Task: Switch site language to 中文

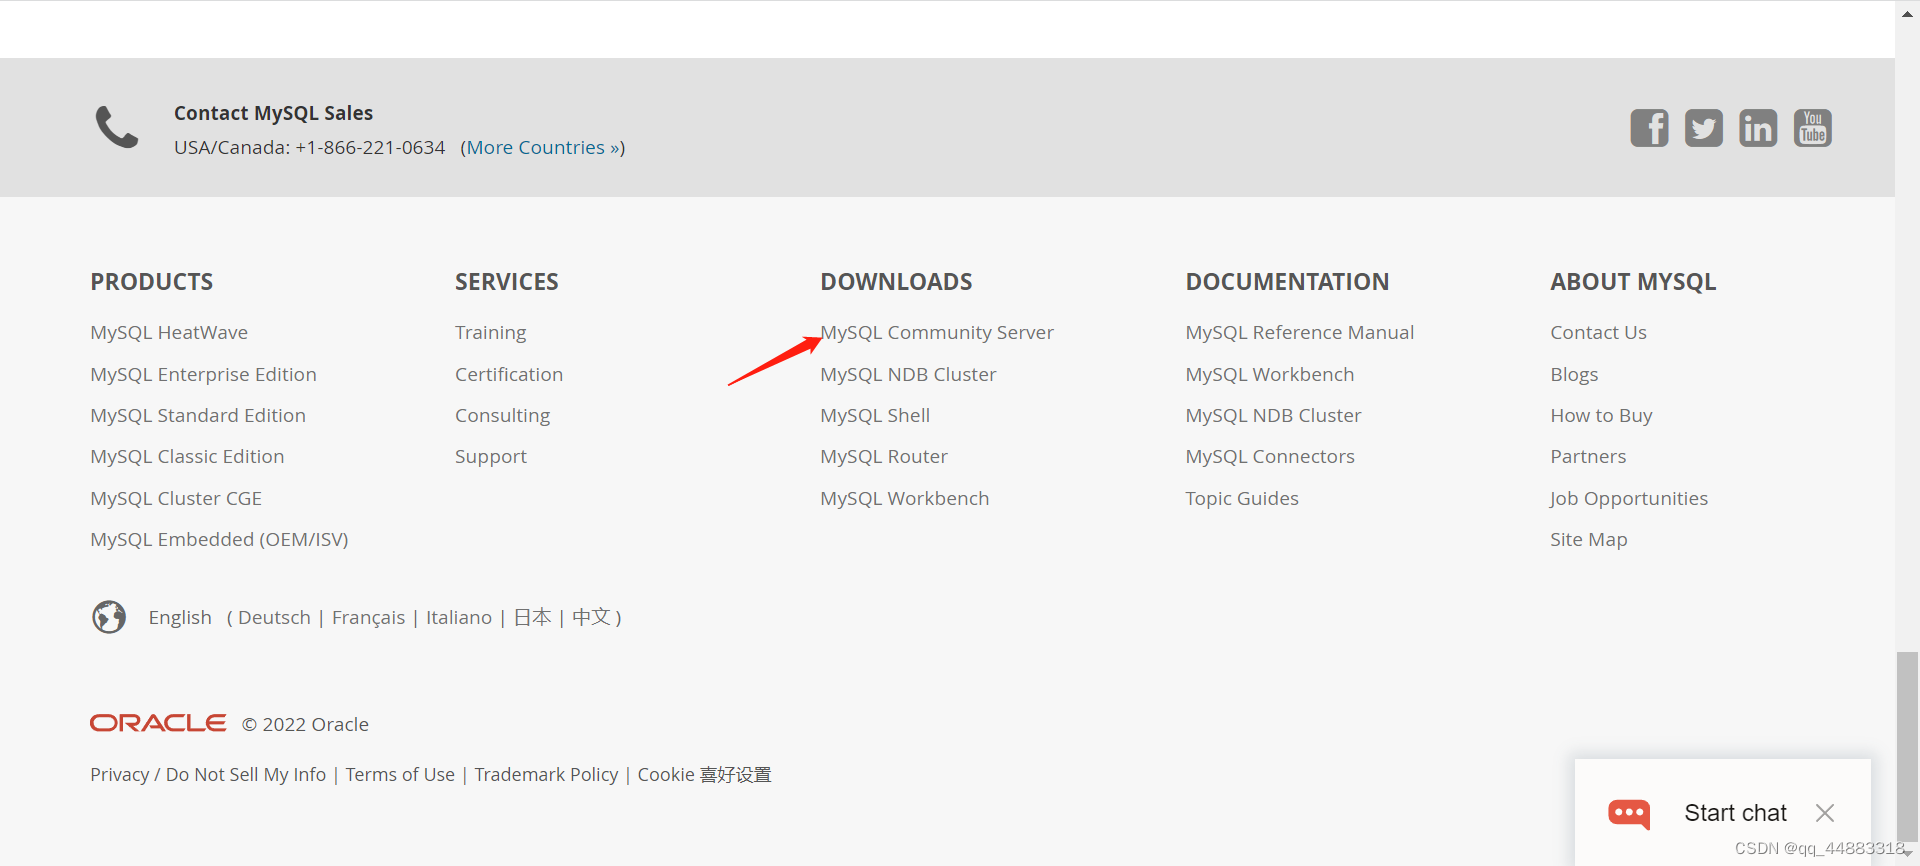Action: click(591, 617)
